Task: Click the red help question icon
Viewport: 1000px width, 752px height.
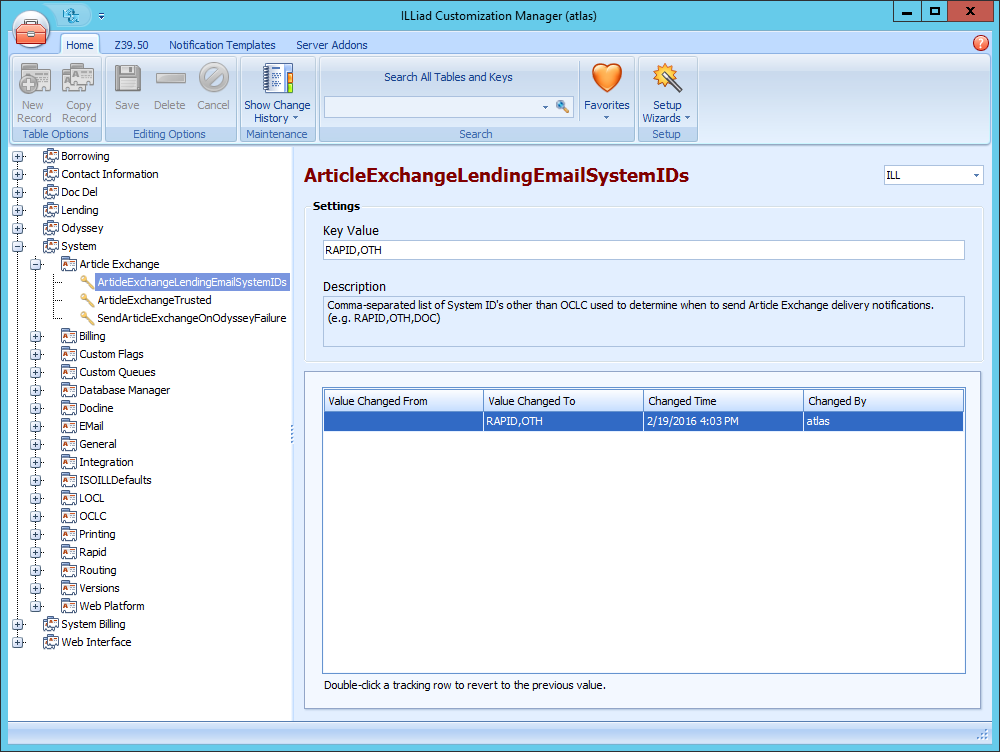Action: [x=981, y=43]
